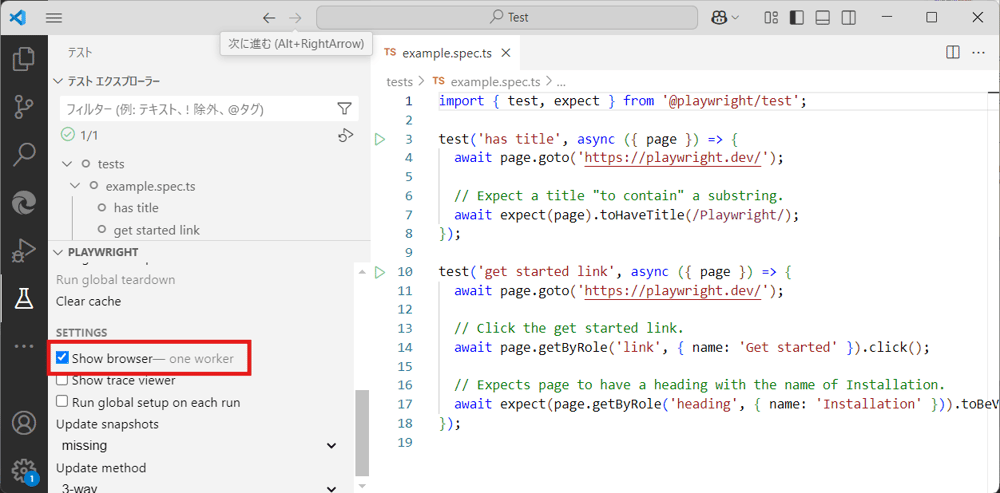This screenshot has width=1000, height=493.
Task: Place cursor on line number 7
Action: click(x=408, y=215)
